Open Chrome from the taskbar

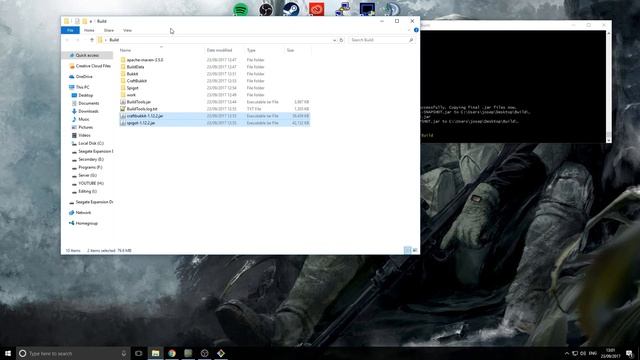point(172,353)
